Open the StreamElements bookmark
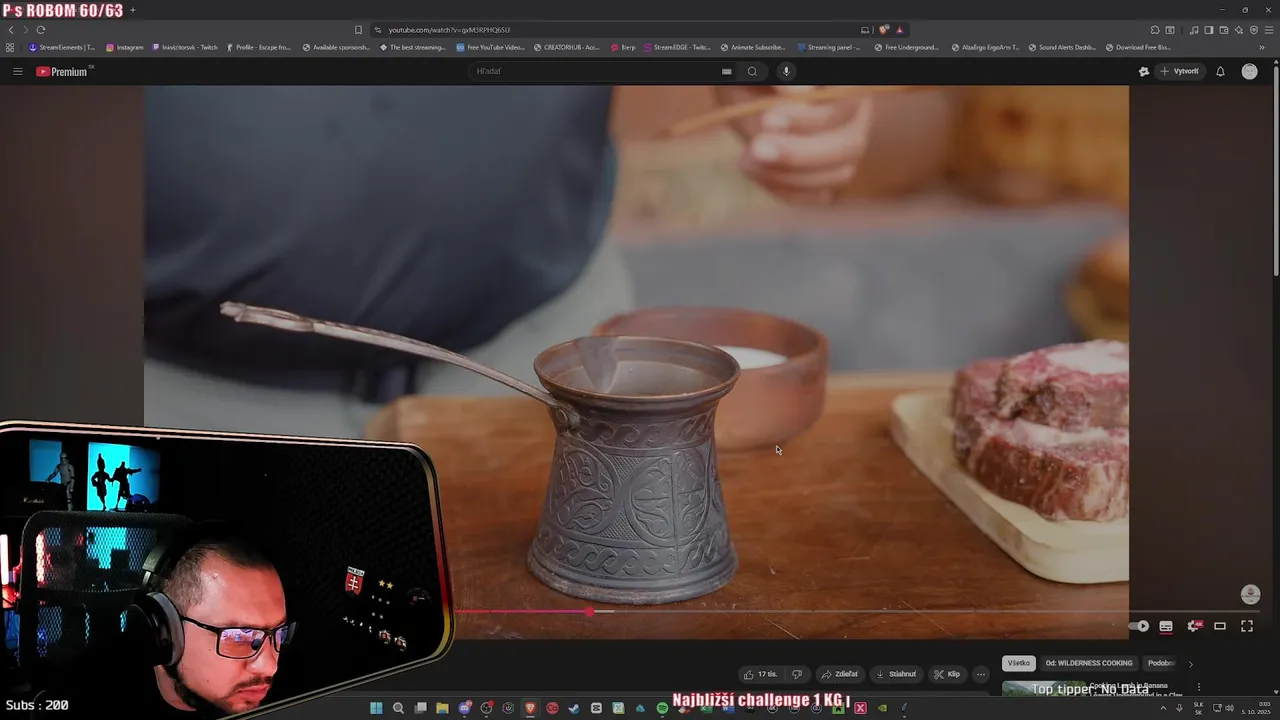Screen dimensions: 1280x720 pos(62,47)
